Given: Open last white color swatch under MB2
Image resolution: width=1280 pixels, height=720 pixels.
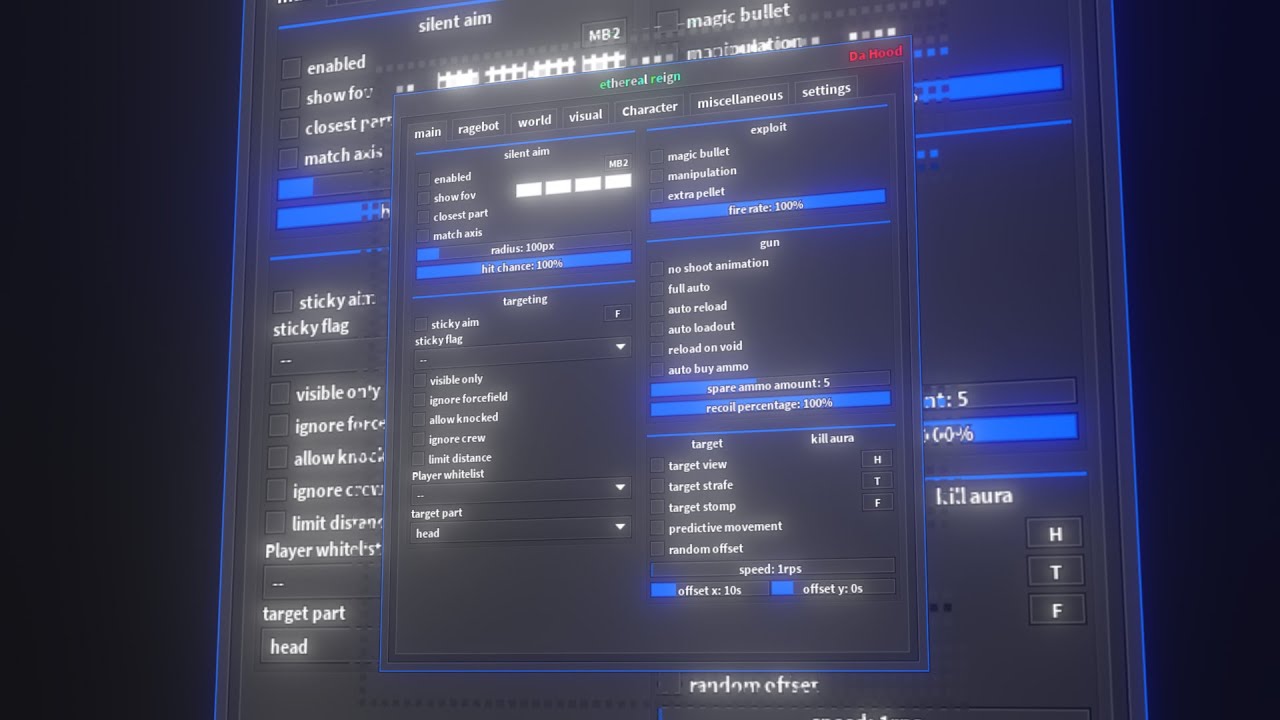Looking at the screenshot, I should coord(618,181).
